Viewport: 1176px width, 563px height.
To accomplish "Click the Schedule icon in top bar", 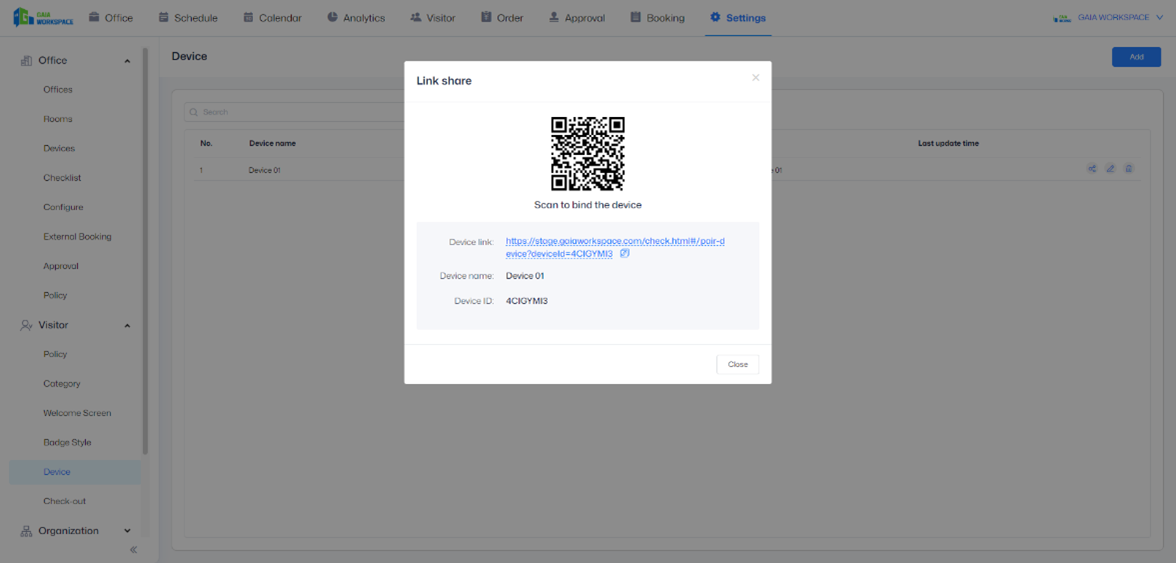I will (164, 17).
